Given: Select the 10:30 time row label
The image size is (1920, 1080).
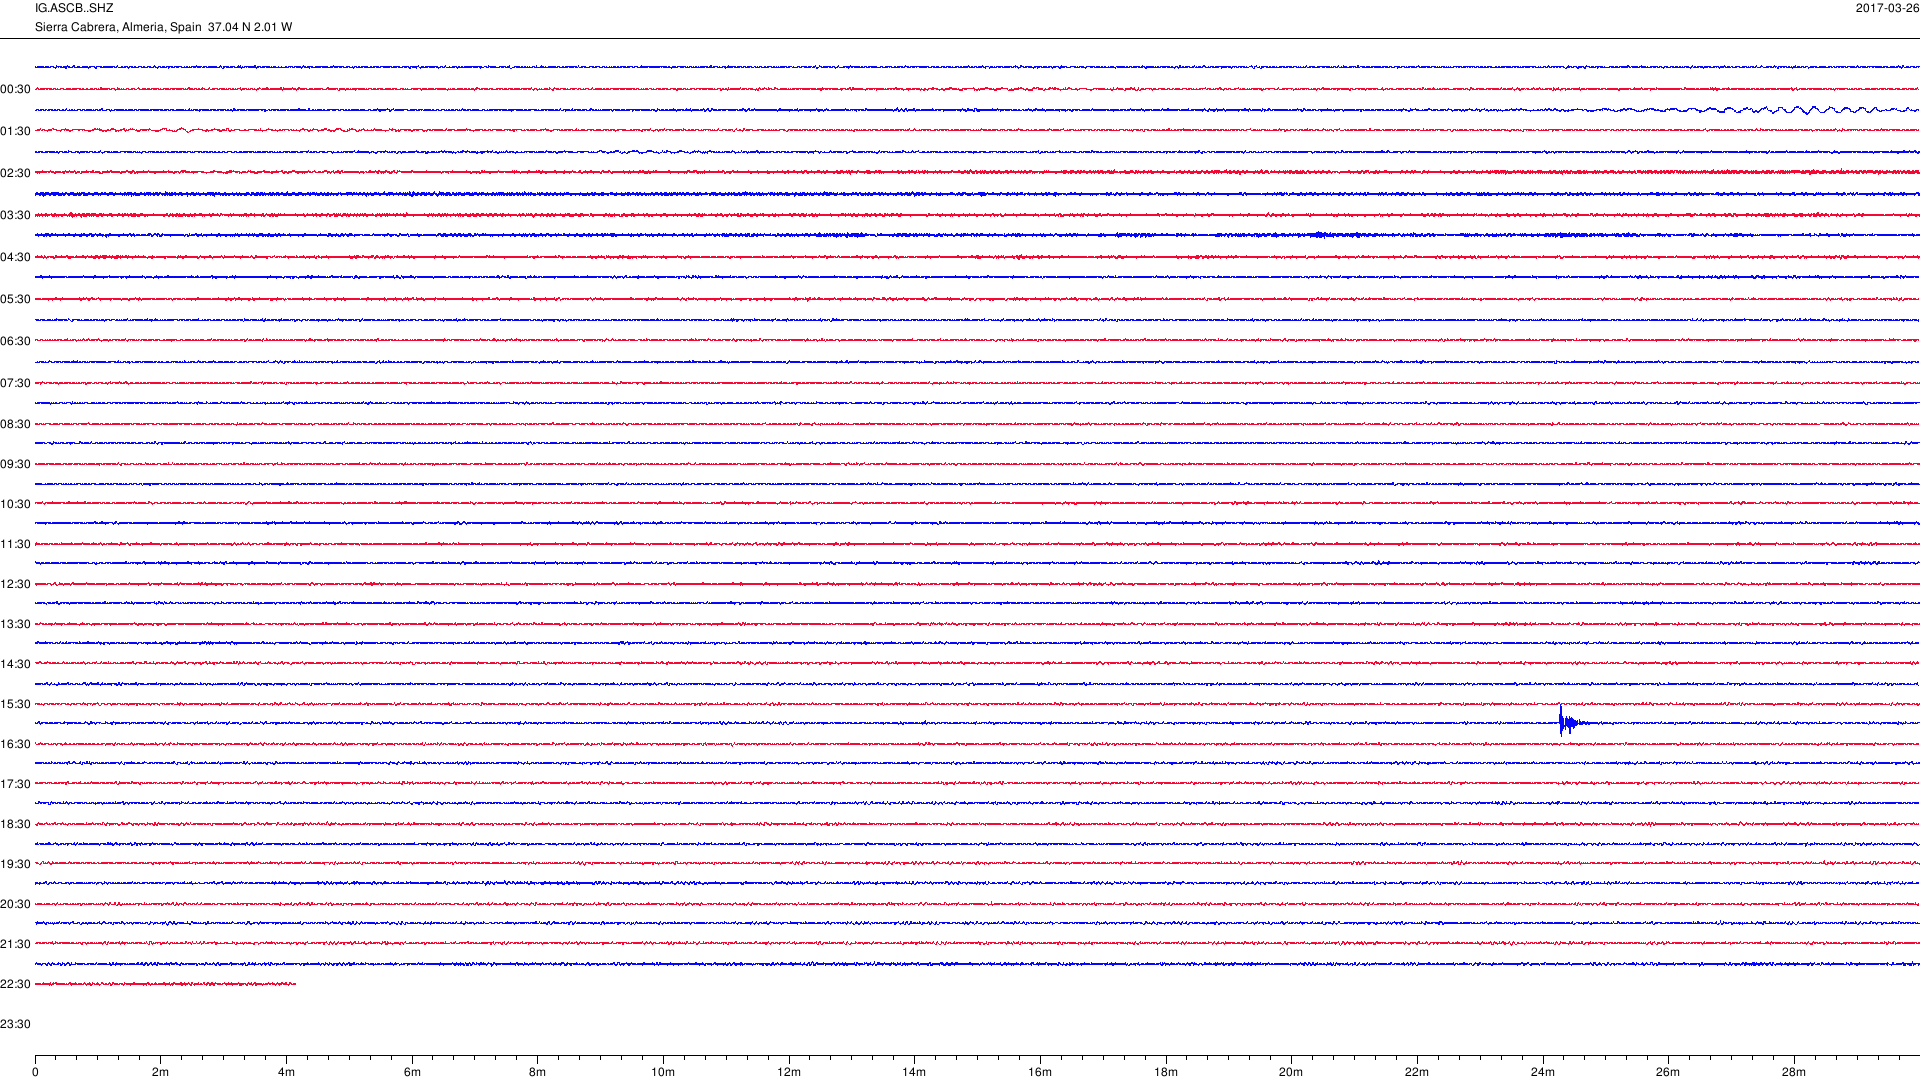Looking at the screenshot, I should pos(15,505).
